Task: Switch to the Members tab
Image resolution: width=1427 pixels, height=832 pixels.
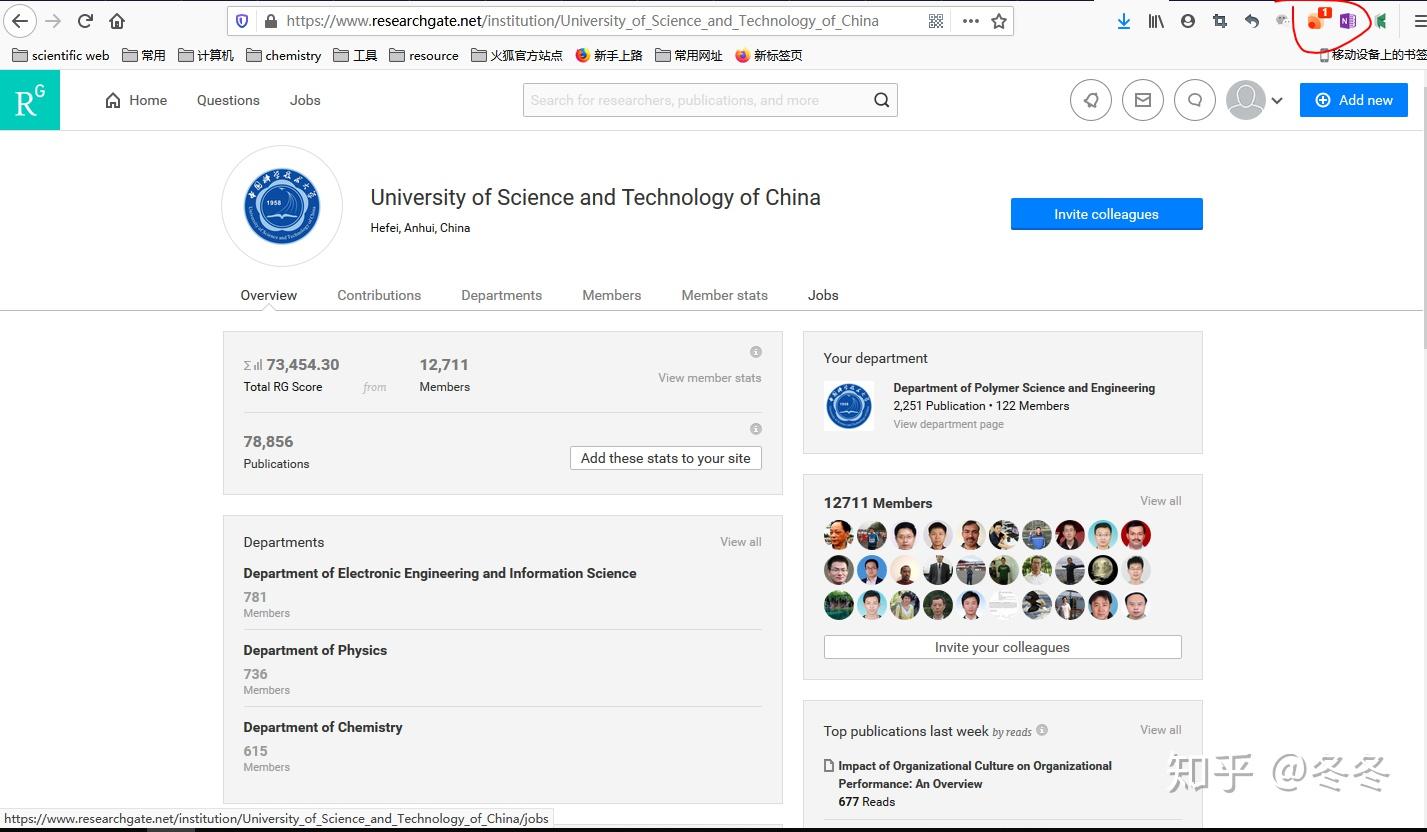Action: (611, 295)
